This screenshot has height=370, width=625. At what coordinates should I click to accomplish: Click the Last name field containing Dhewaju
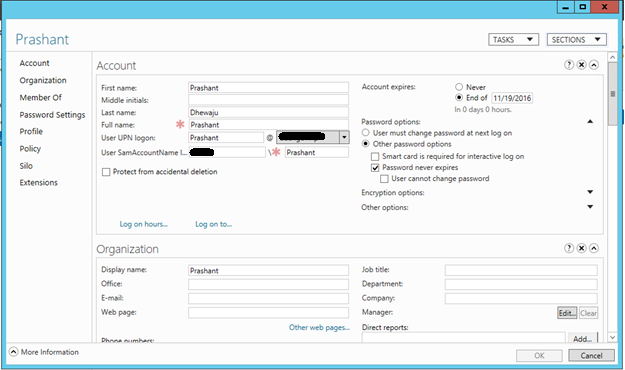click(x=268, y=112)
